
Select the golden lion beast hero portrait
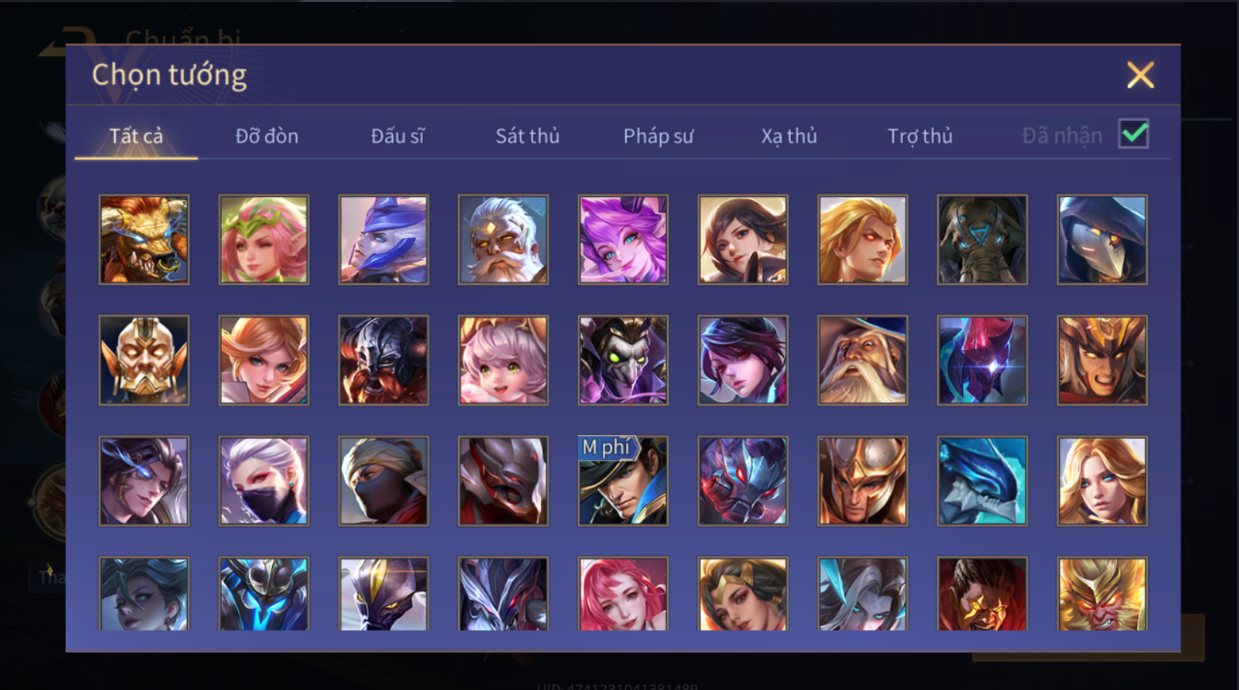144,239
